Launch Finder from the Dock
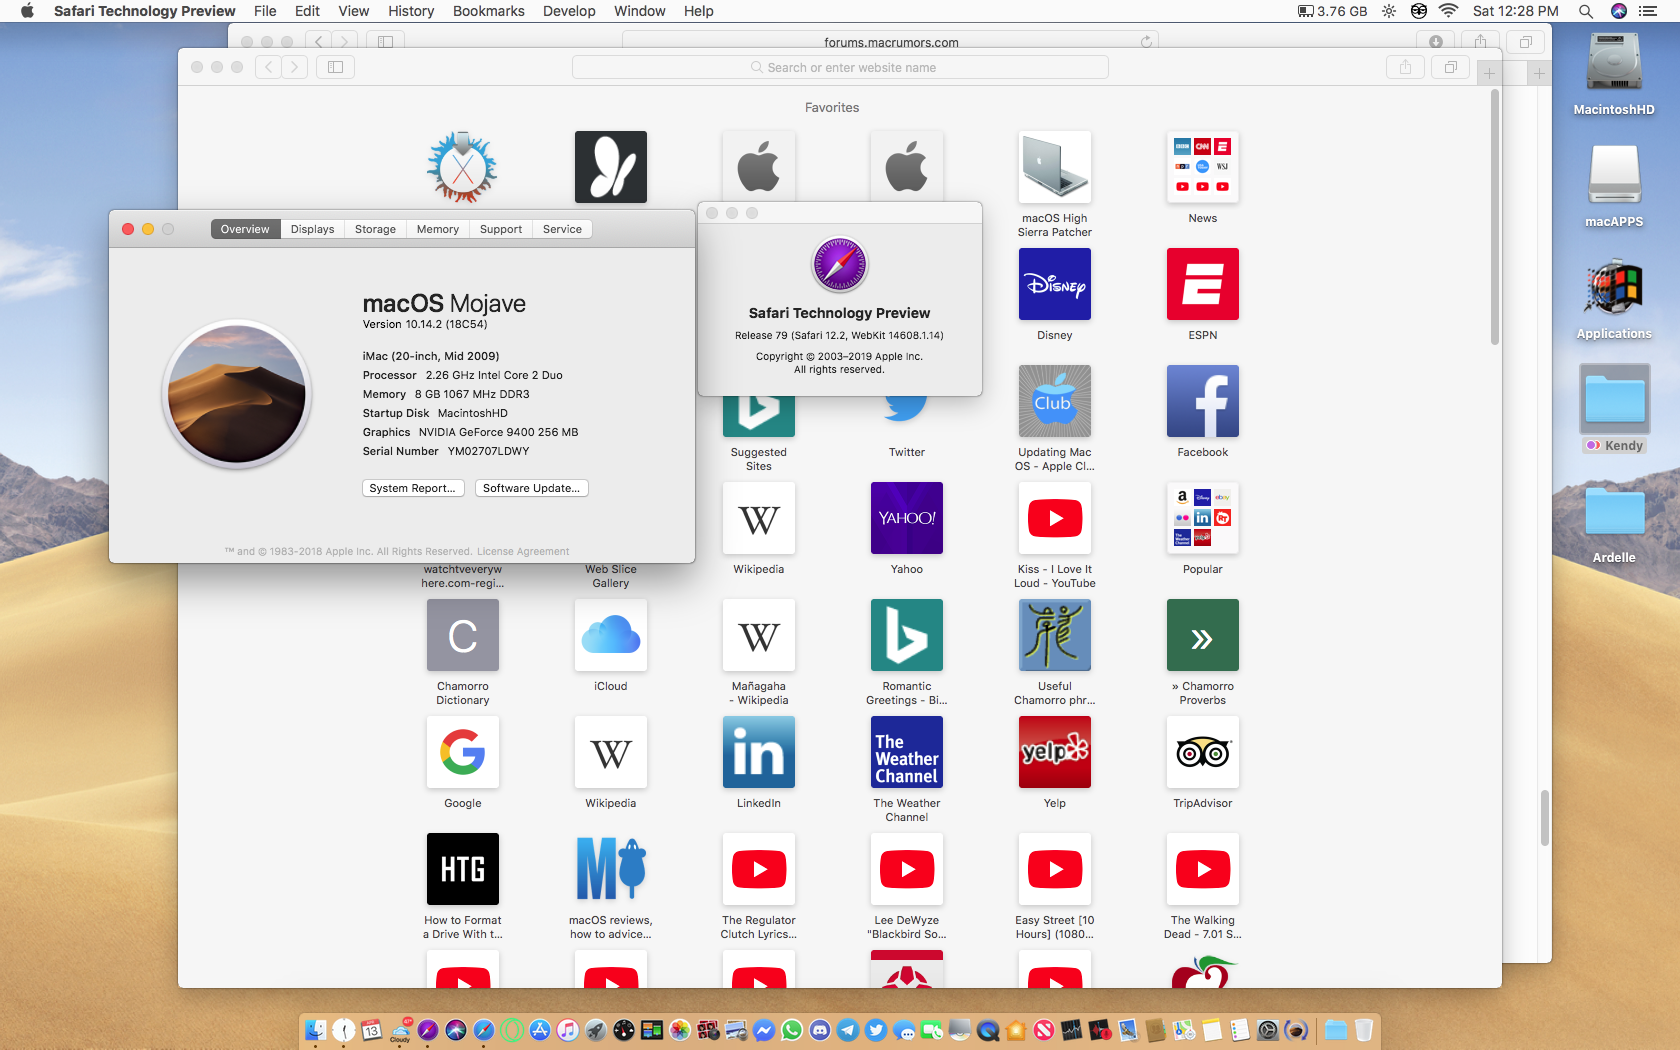Image resolution: width=1680 pixels, height=1050 pixels. [315, 1030]
